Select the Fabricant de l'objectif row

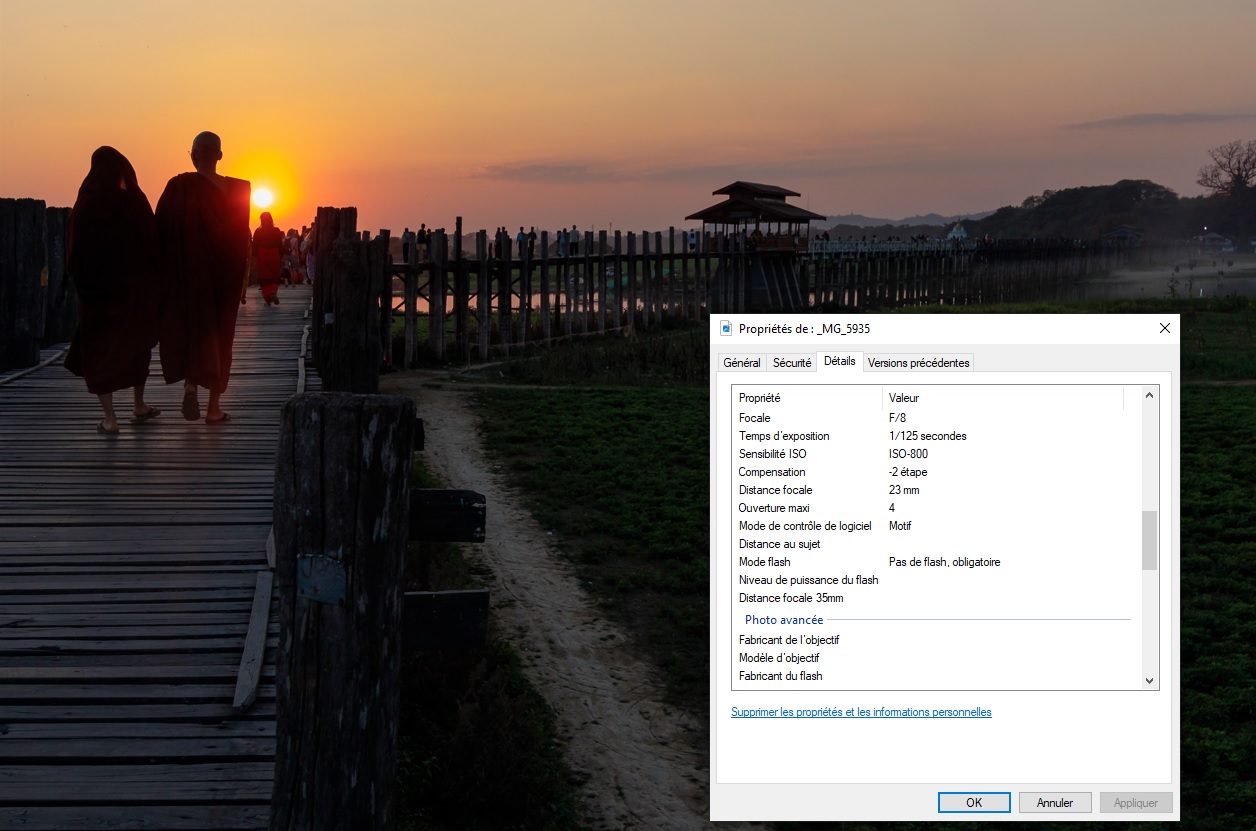coord(935,640)
